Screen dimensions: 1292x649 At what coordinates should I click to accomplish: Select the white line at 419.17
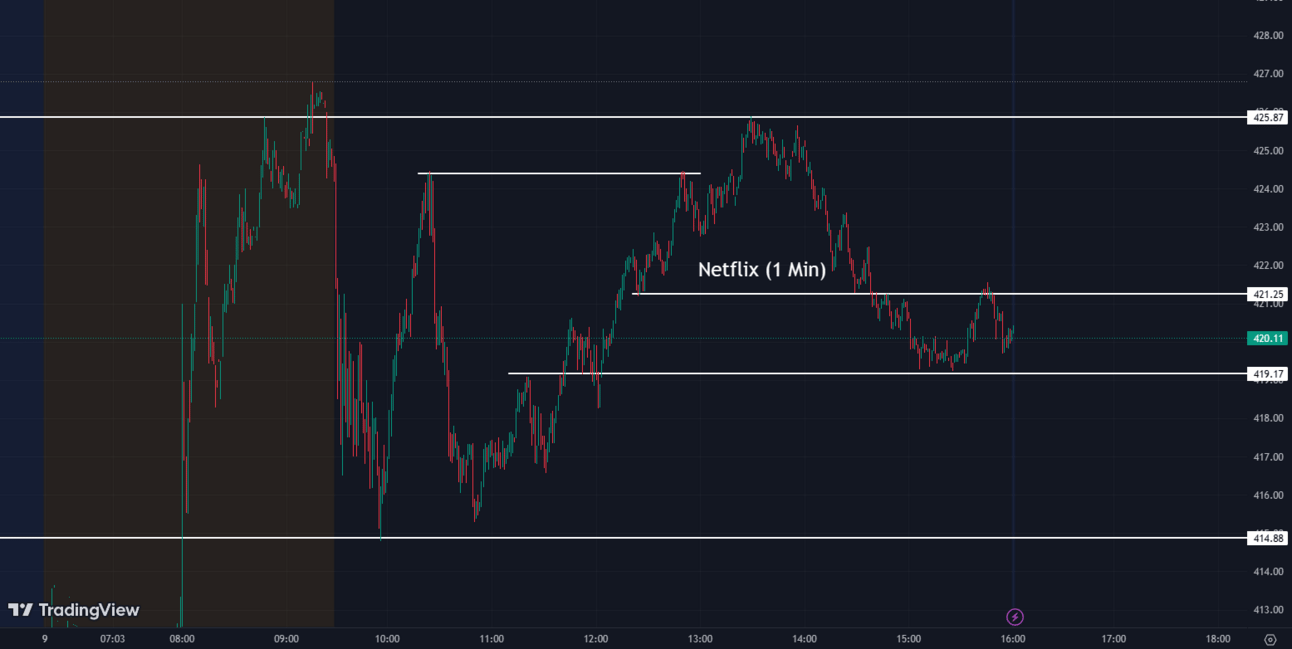point(877,374)
